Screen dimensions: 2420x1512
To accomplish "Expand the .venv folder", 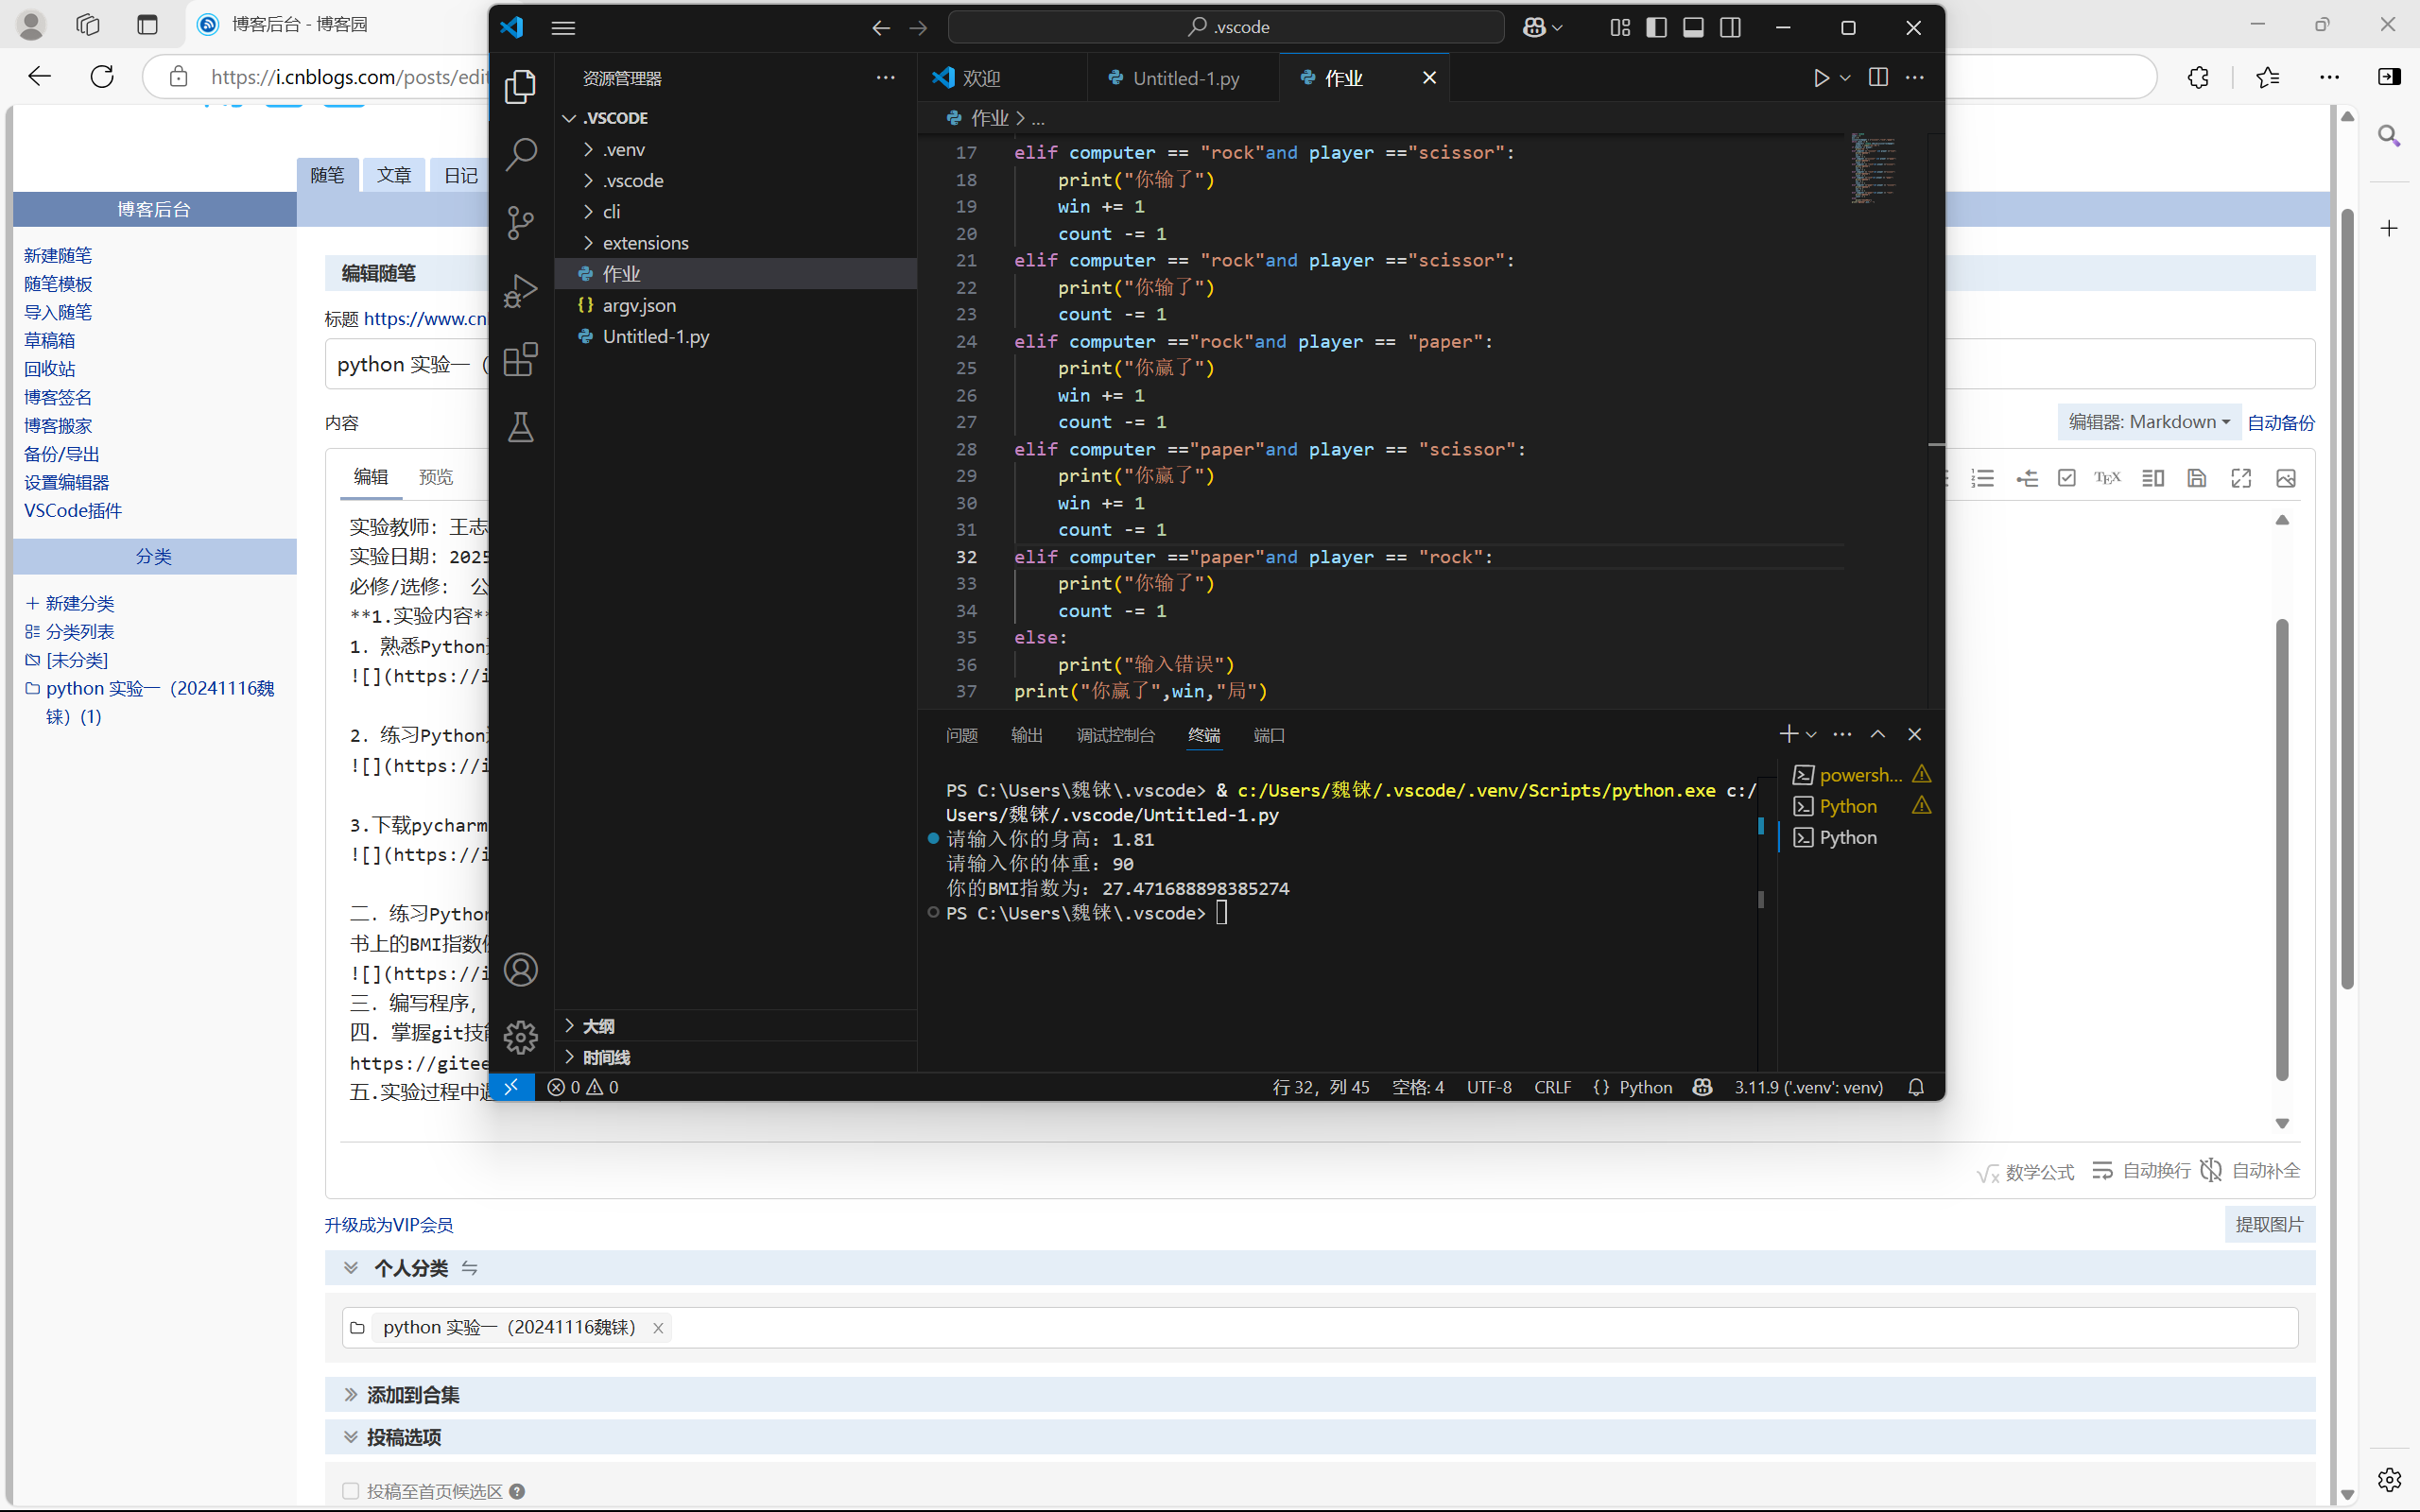I will point(623,150).
